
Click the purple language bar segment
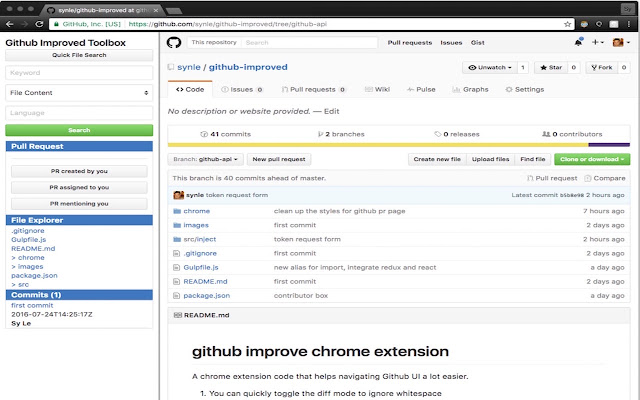pos(609,145)
